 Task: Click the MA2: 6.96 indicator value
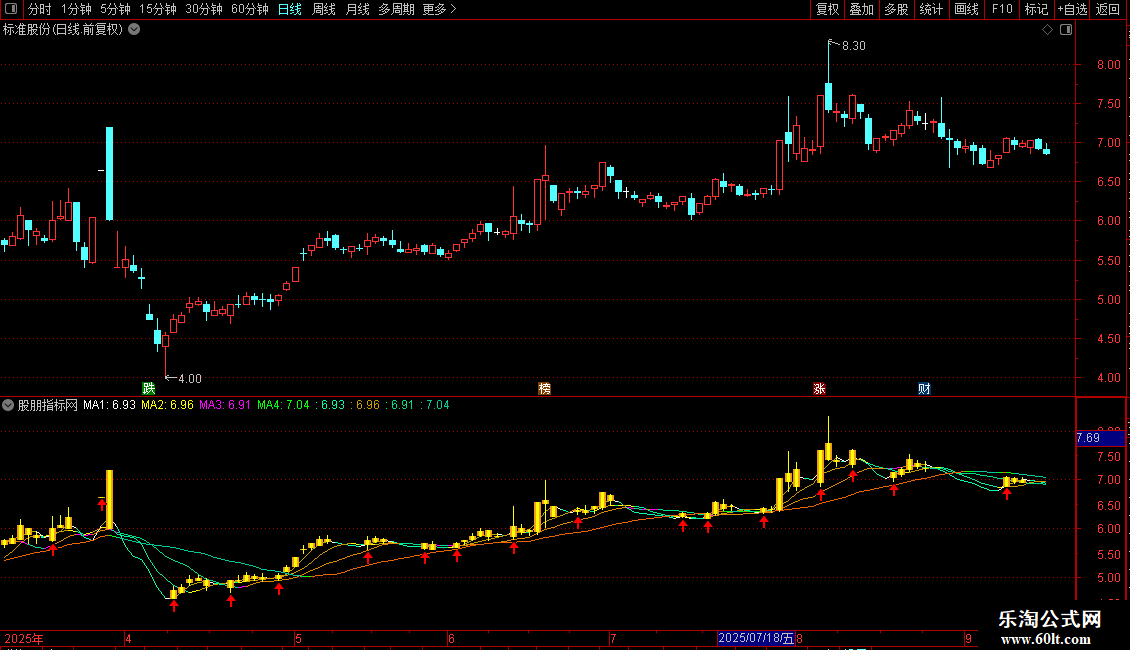pyautogui.click(x=167, y=405)
